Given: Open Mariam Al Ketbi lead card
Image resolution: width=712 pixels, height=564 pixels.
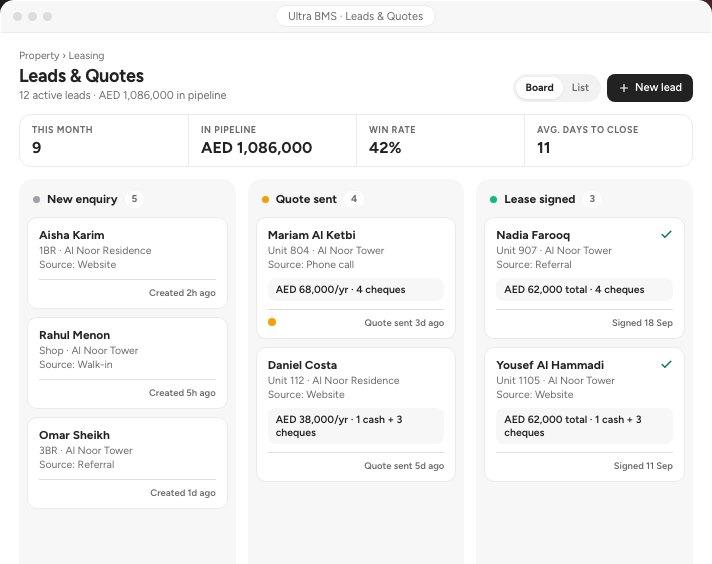Looking at the screenshot, I should click(x=356, y=278).
